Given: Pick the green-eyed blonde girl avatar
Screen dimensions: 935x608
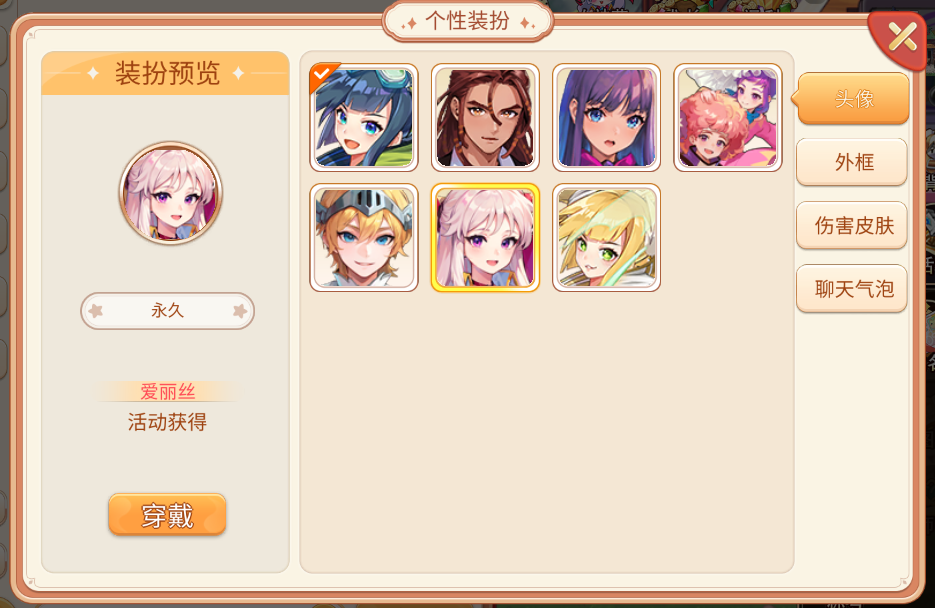Looking at the screenshot, I should [606, 238].
